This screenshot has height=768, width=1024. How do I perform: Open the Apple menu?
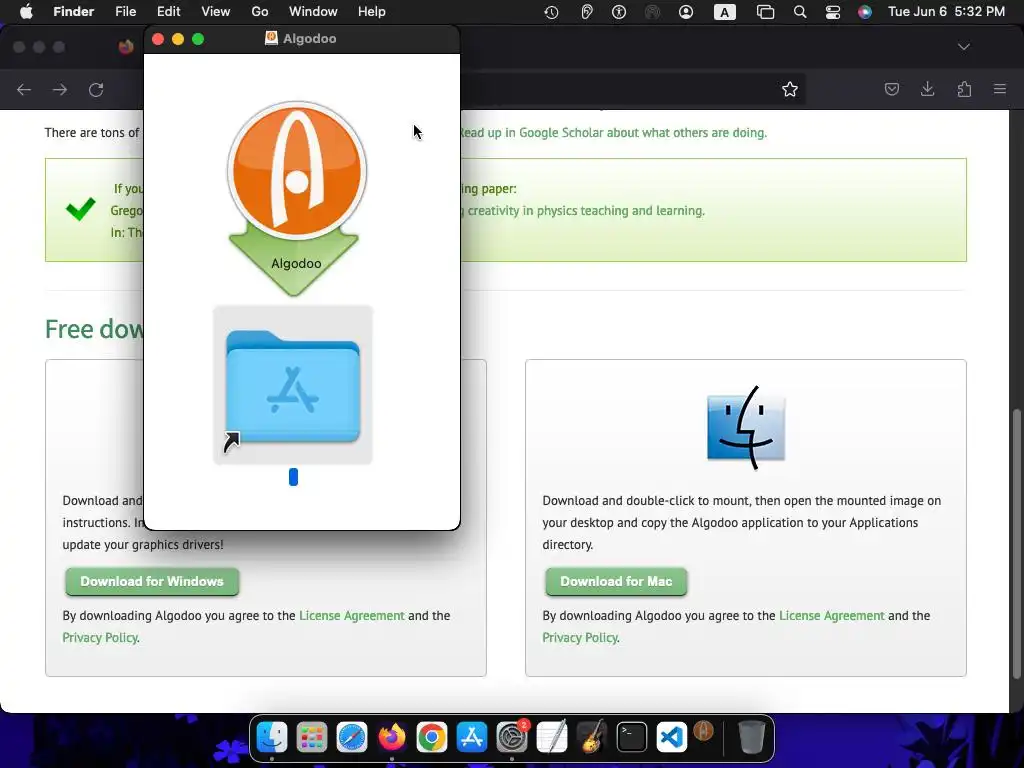coord(26,11)
